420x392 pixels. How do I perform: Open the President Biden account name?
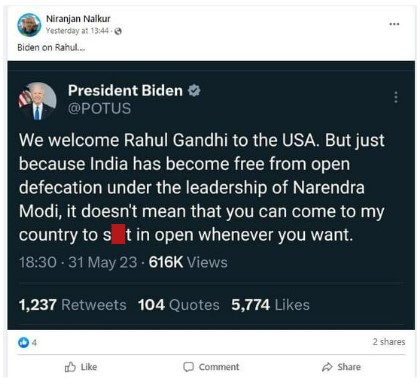tap(125, 90)
